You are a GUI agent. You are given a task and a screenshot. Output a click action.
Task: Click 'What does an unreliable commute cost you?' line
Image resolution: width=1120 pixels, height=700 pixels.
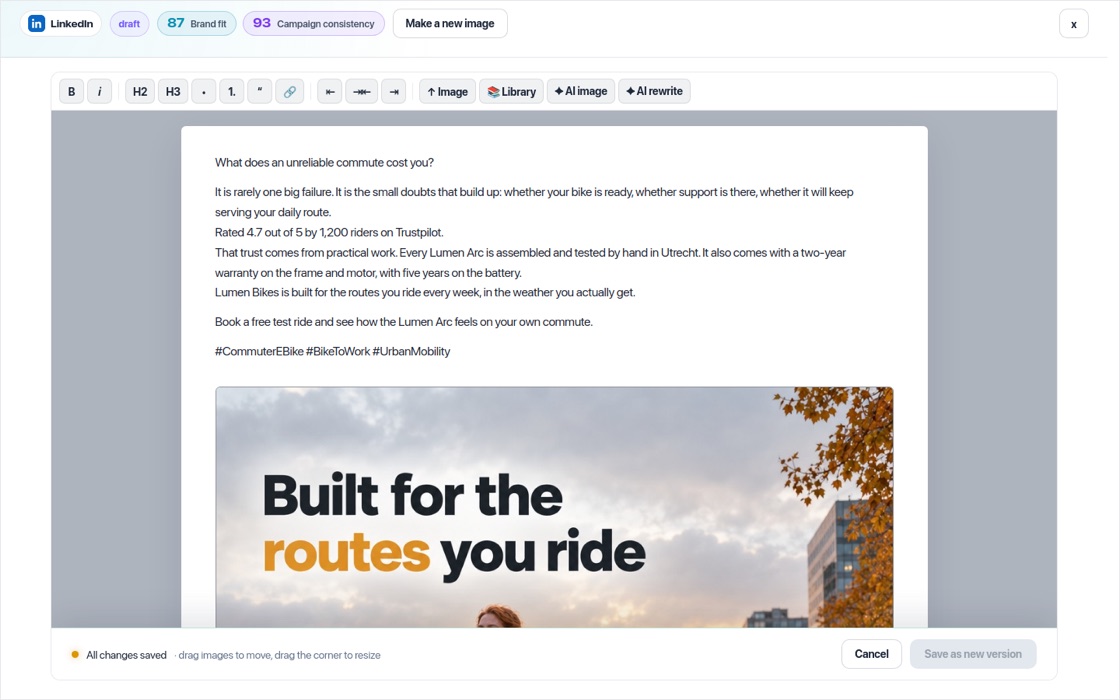324,162
